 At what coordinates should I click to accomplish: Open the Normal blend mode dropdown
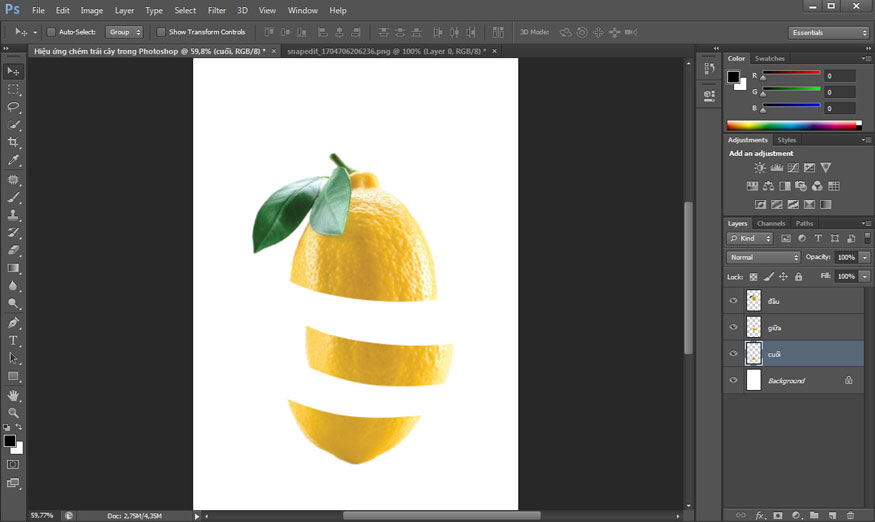[763, 257]
